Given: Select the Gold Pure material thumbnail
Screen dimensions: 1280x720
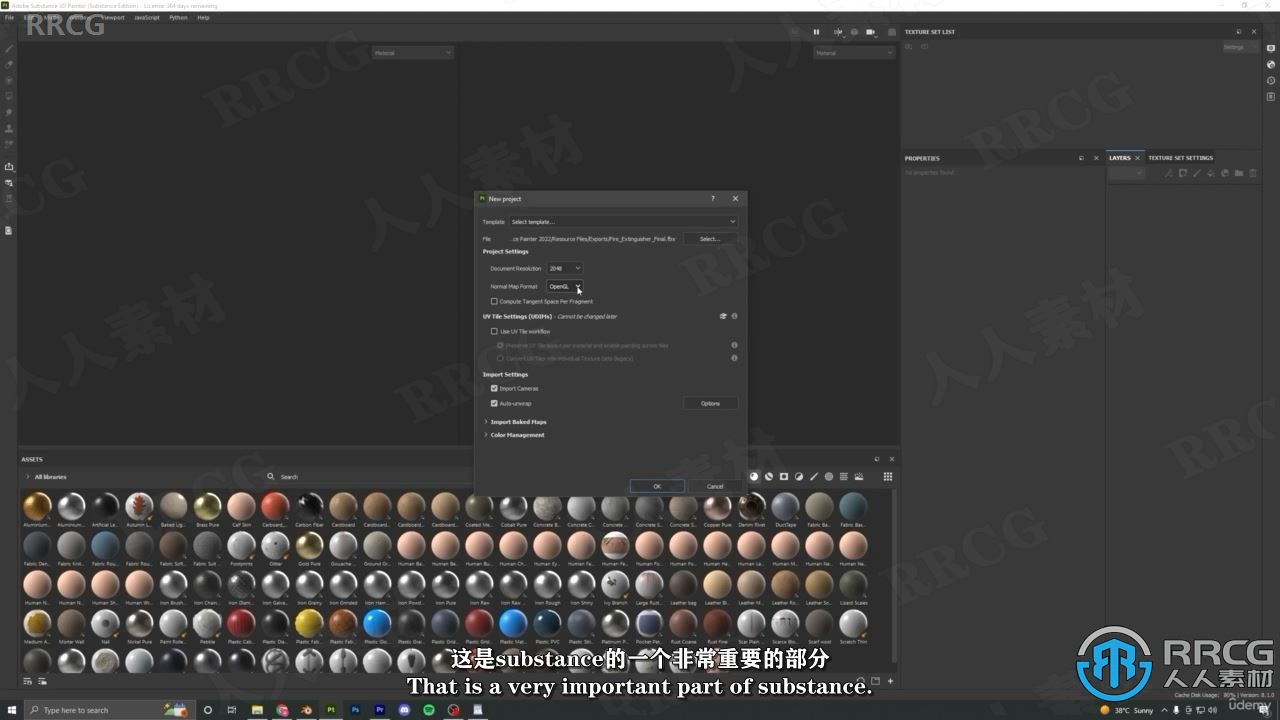Looking at the screenshot, I should [x=309, y=546].
